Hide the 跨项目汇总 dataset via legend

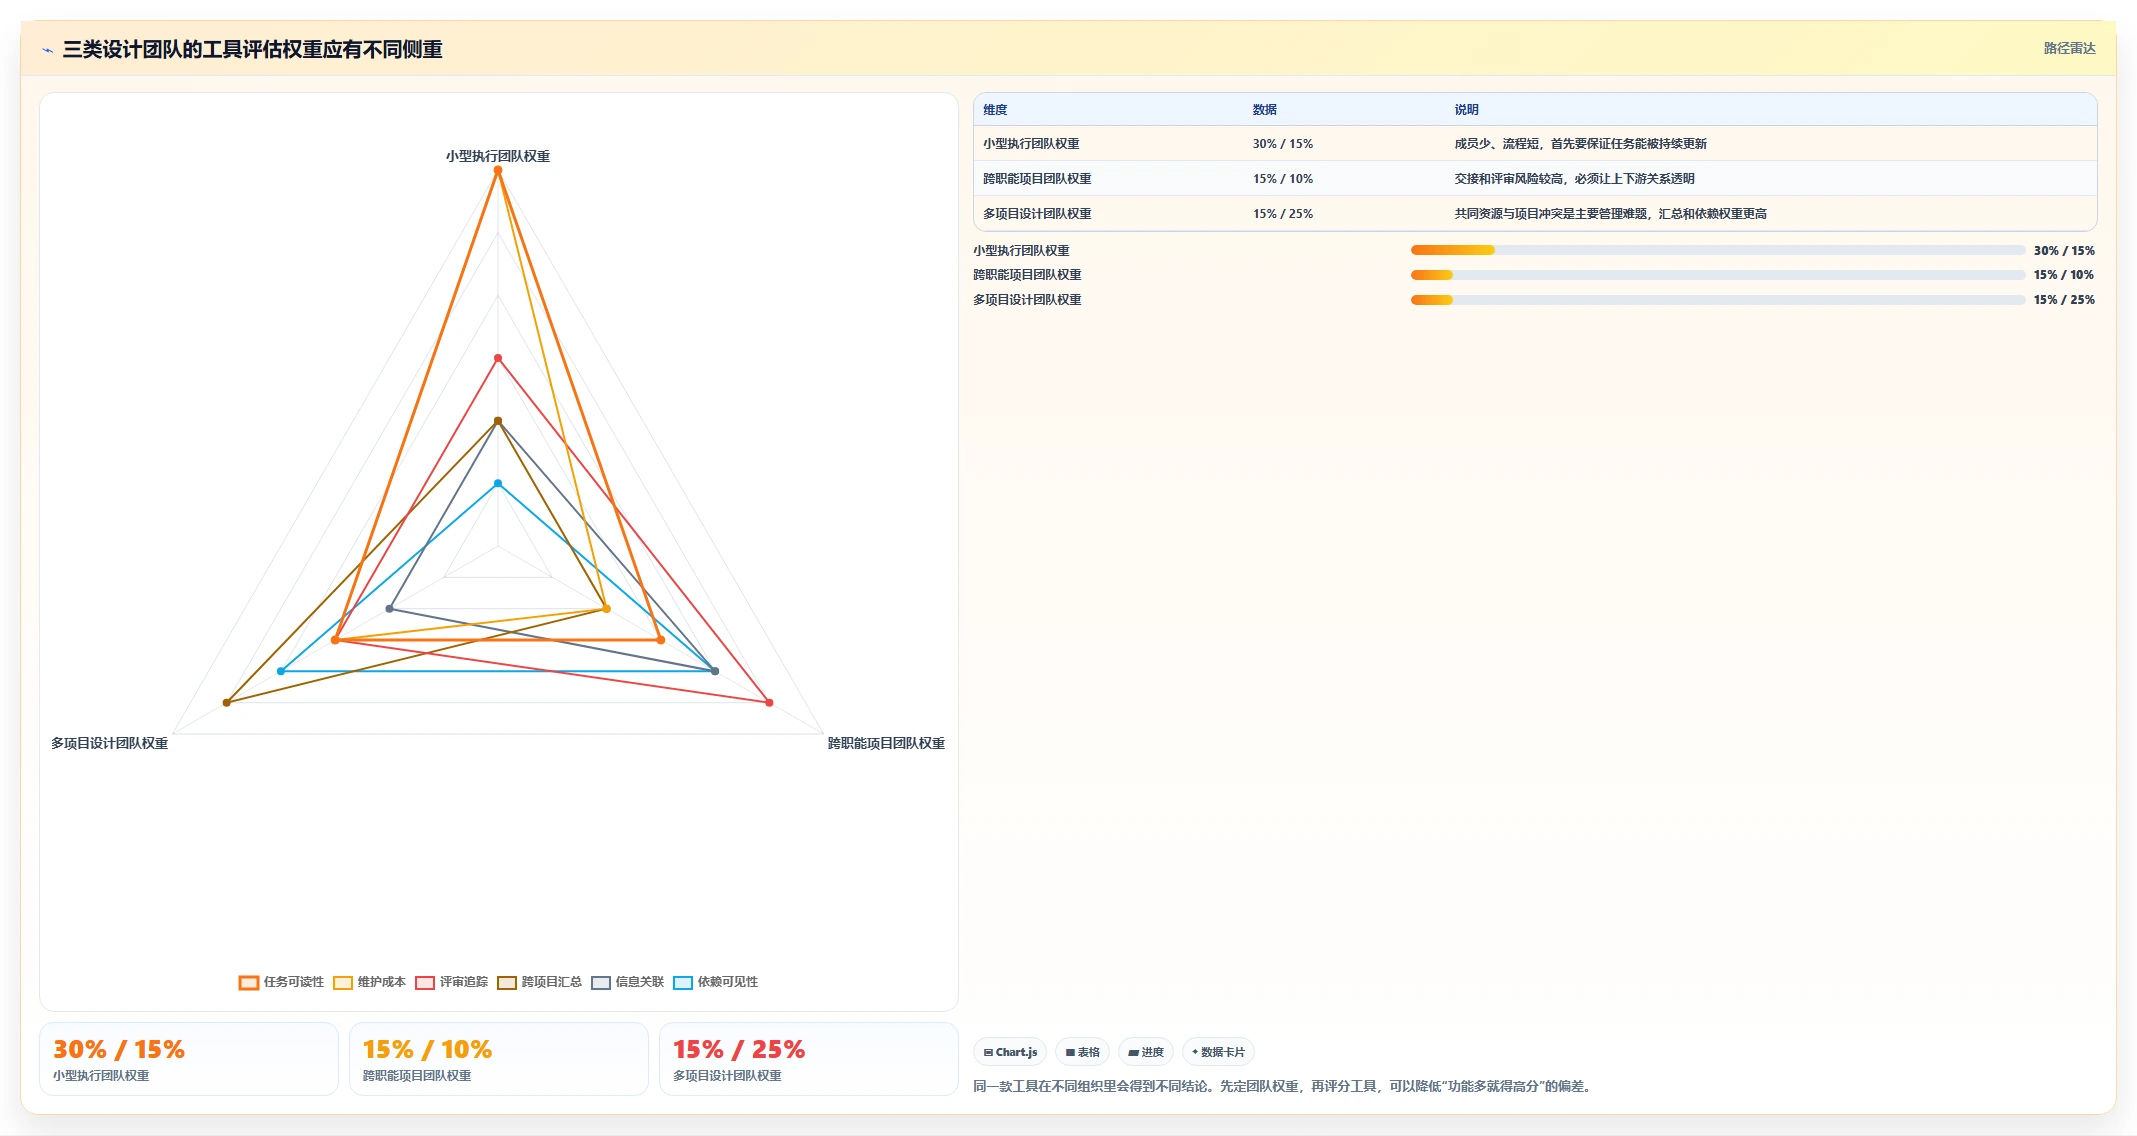point(539,982)
